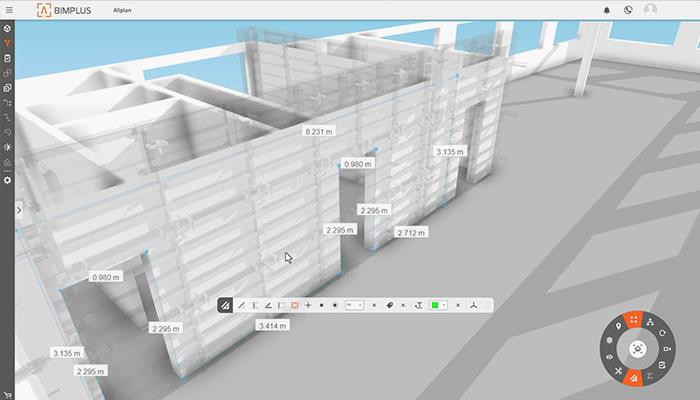Select the crosshair point tool in toolbar
Viewport: 700px width, 400px height.
pos(308,304)
